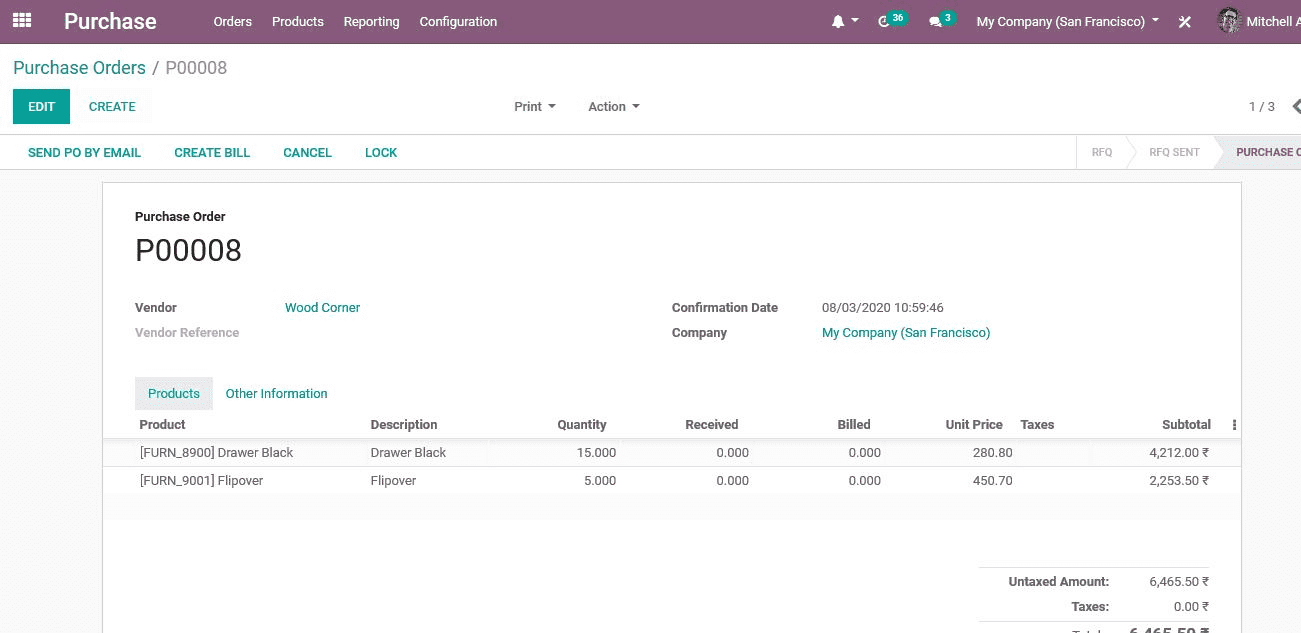Image resolution: width=1301 pixels, height=633 pixels.
Task: Click the CANCEL button
Action: tap(307, 153)
